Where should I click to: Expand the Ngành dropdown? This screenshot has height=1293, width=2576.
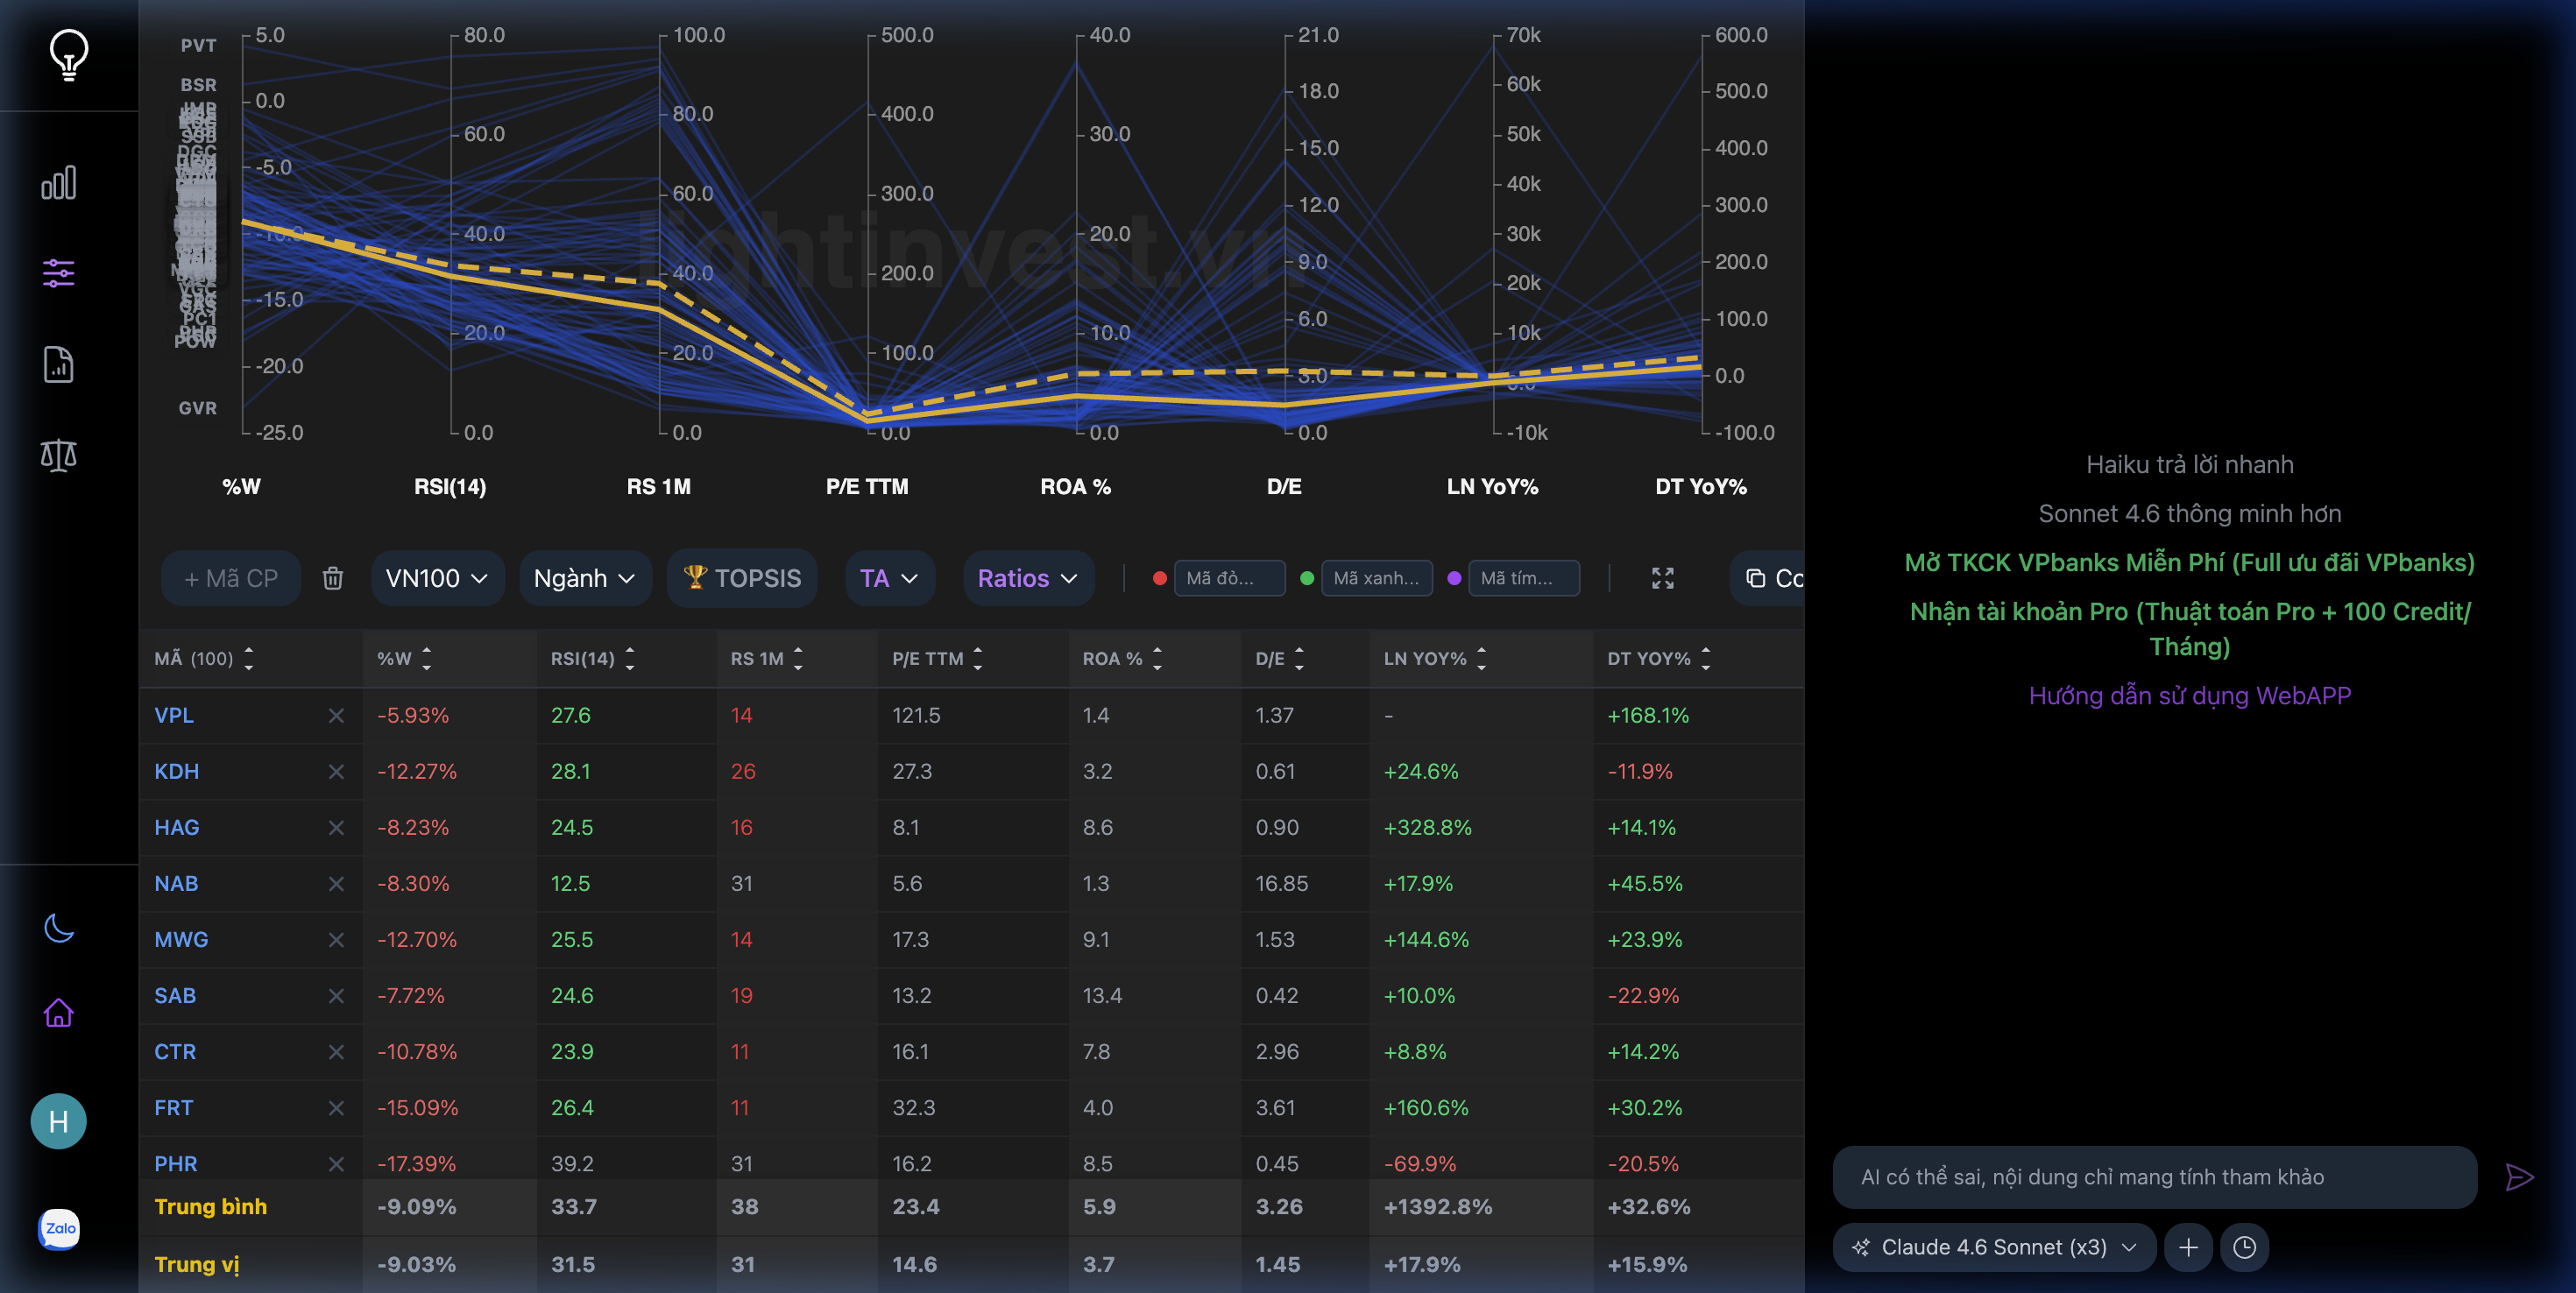tap(584, 578)
